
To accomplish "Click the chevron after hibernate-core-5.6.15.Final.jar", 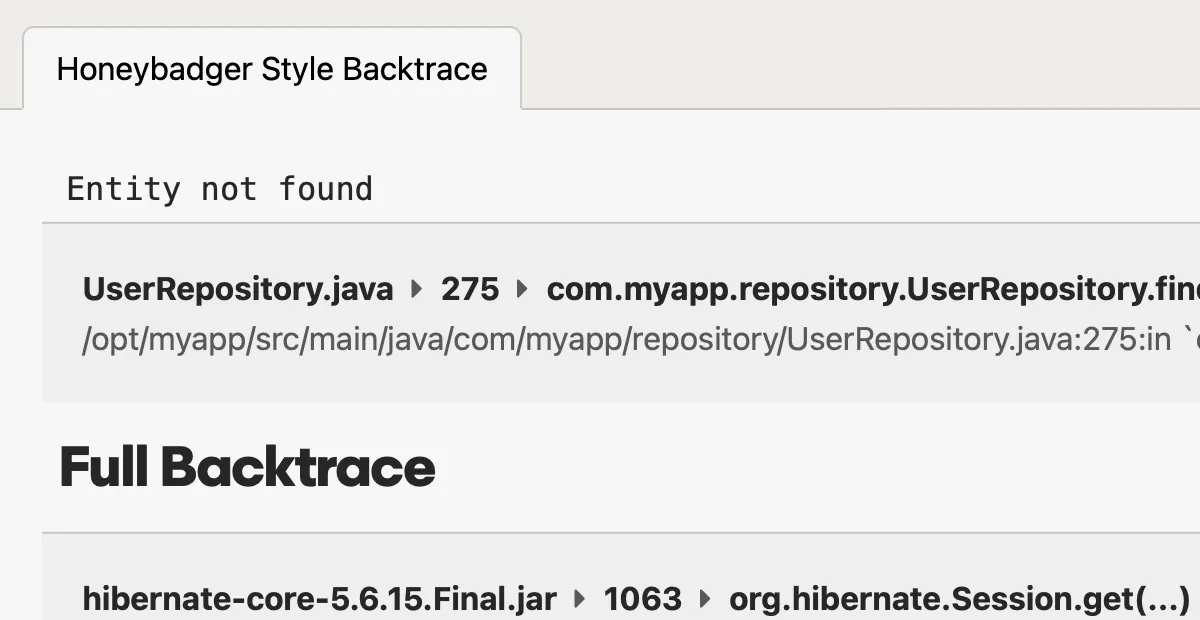I will pyautogui.click(x=578, y=599).
